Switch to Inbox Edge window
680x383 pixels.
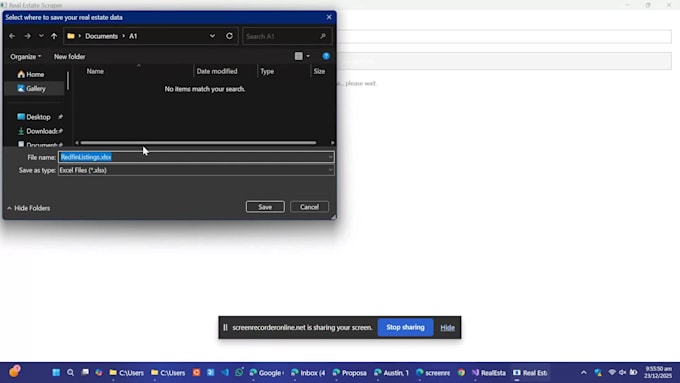tap(308, 373)
